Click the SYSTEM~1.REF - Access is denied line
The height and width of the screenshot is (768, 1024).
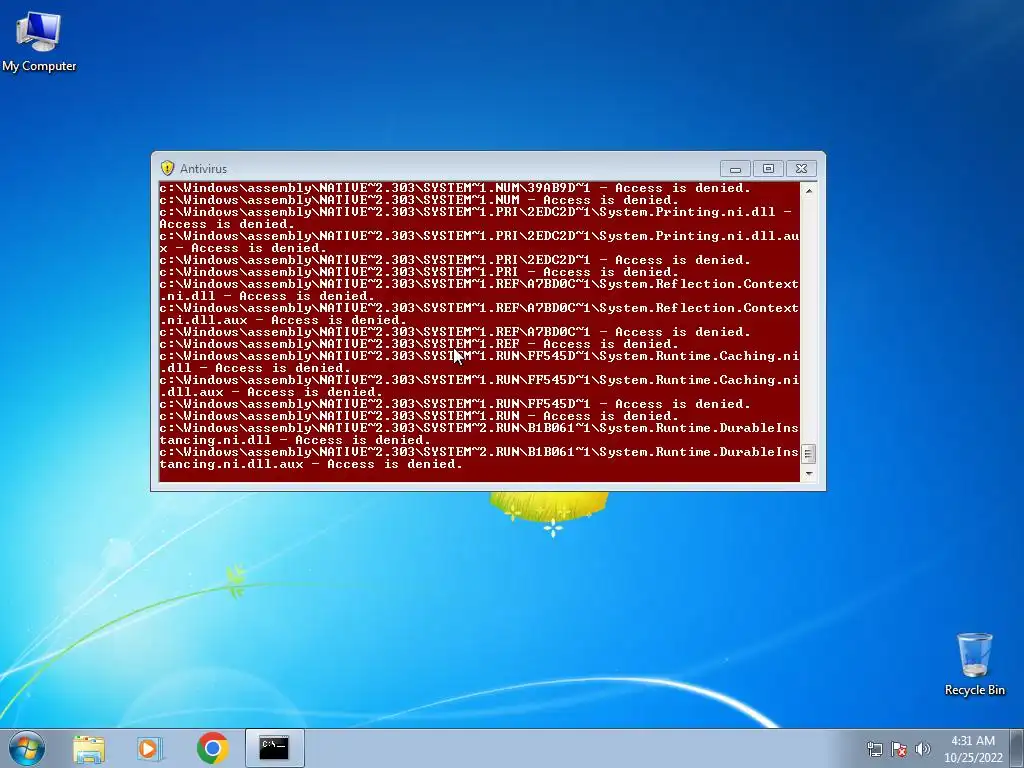419,344
